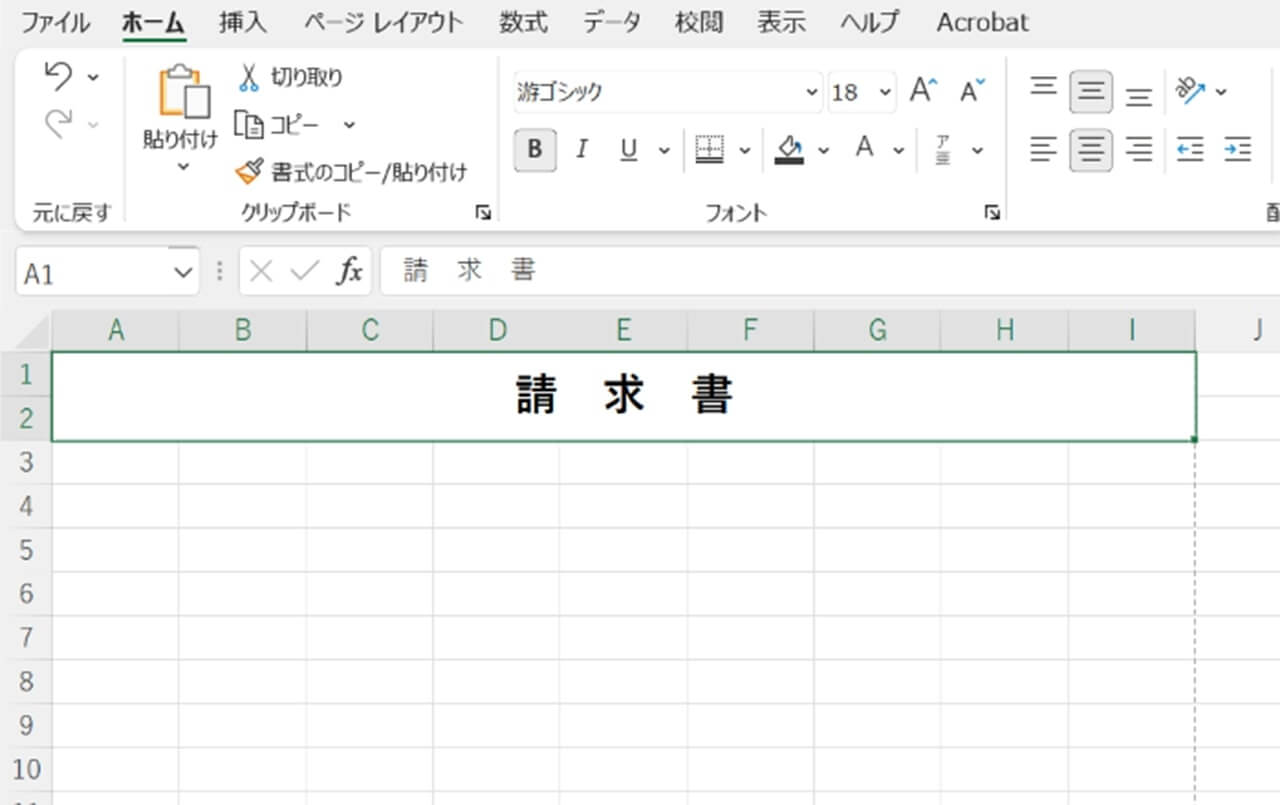This screenshot has width=1280, height=805.
Task: Click the Paste clipboard icon
Action: tap(184, 92)
